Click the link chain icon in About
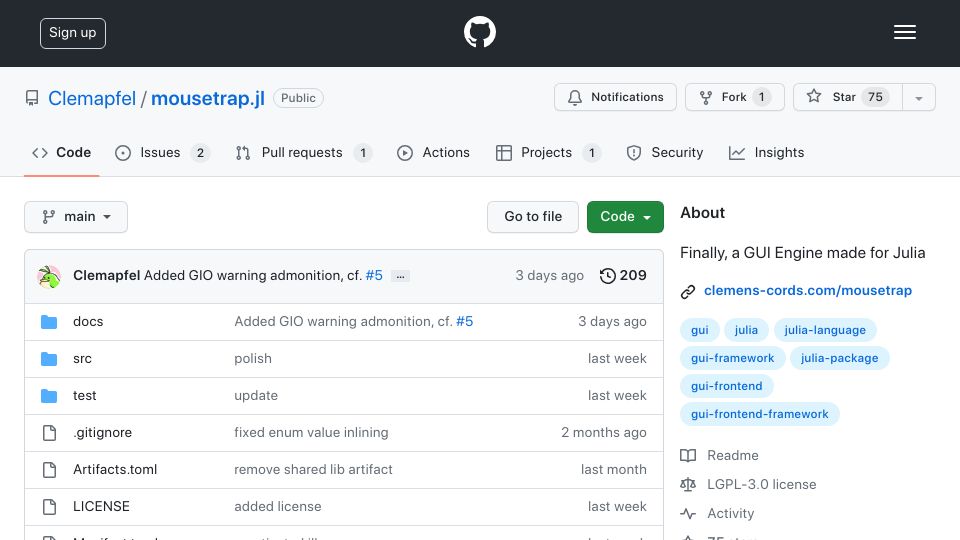Image resolution: width=960 pixels, height=540 pixels. [x=688, y=291]
